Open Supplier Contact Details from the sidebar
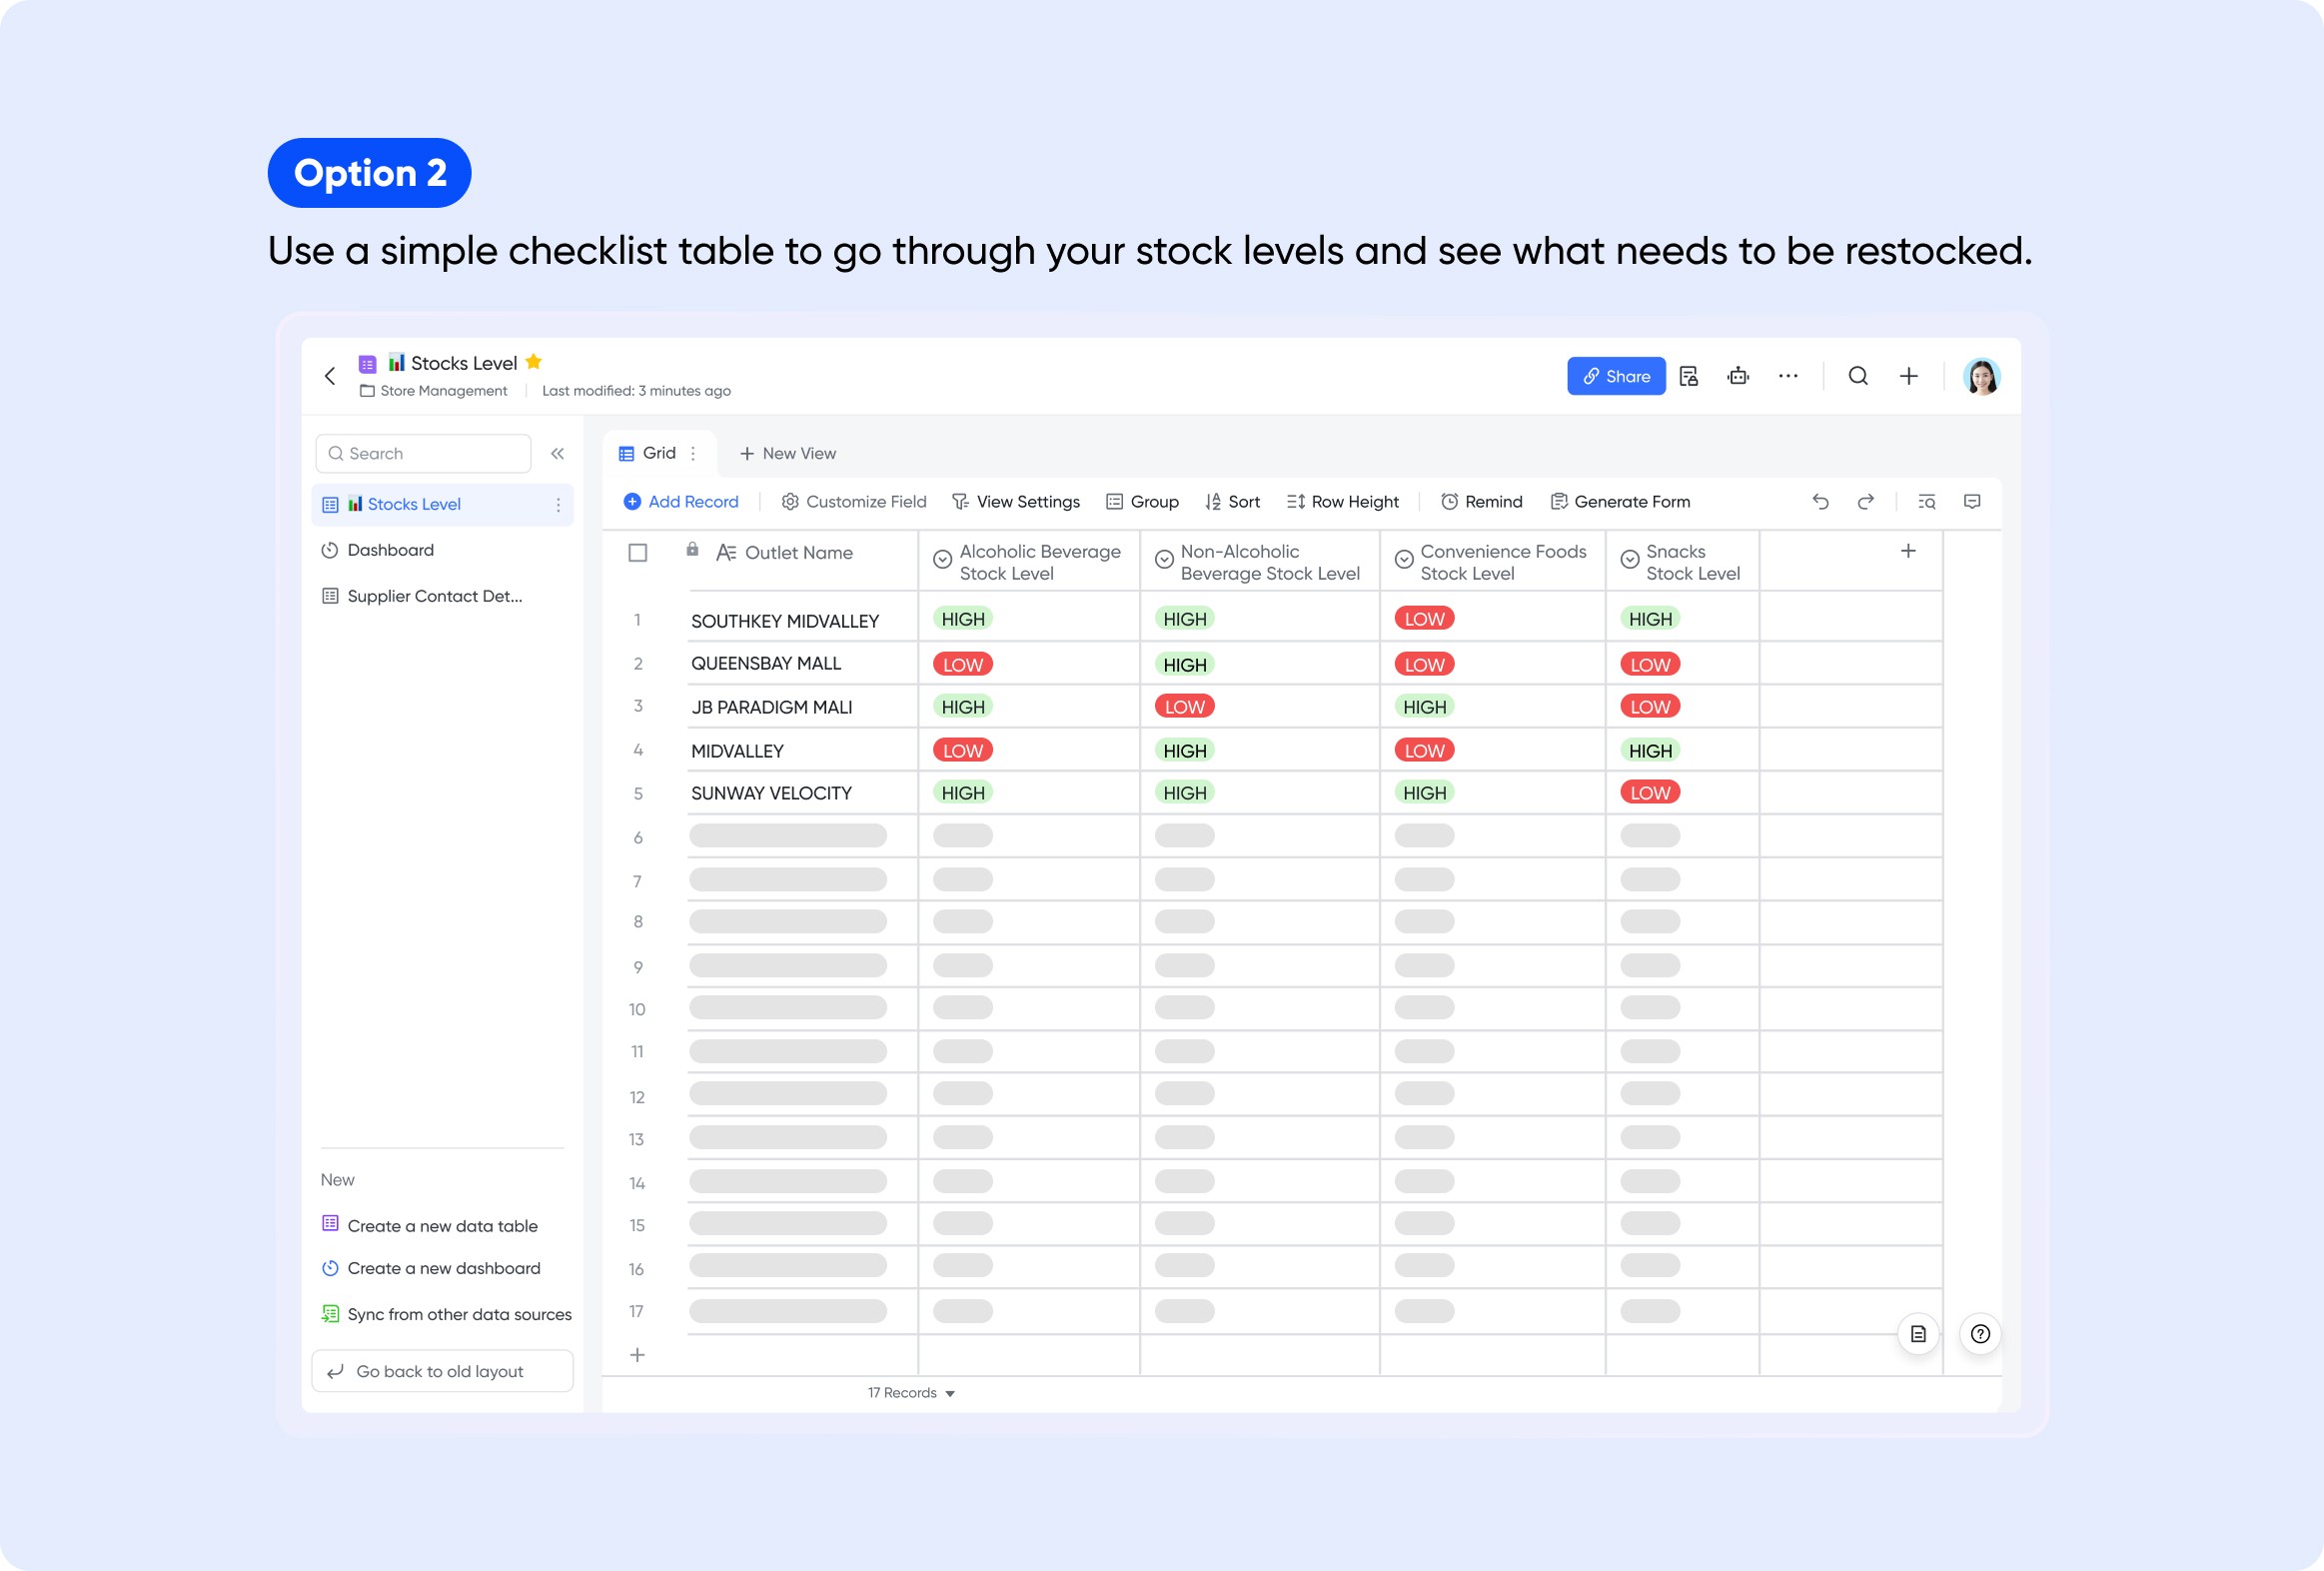This screenshot has height=1571, width=2324. click(433, 596)
